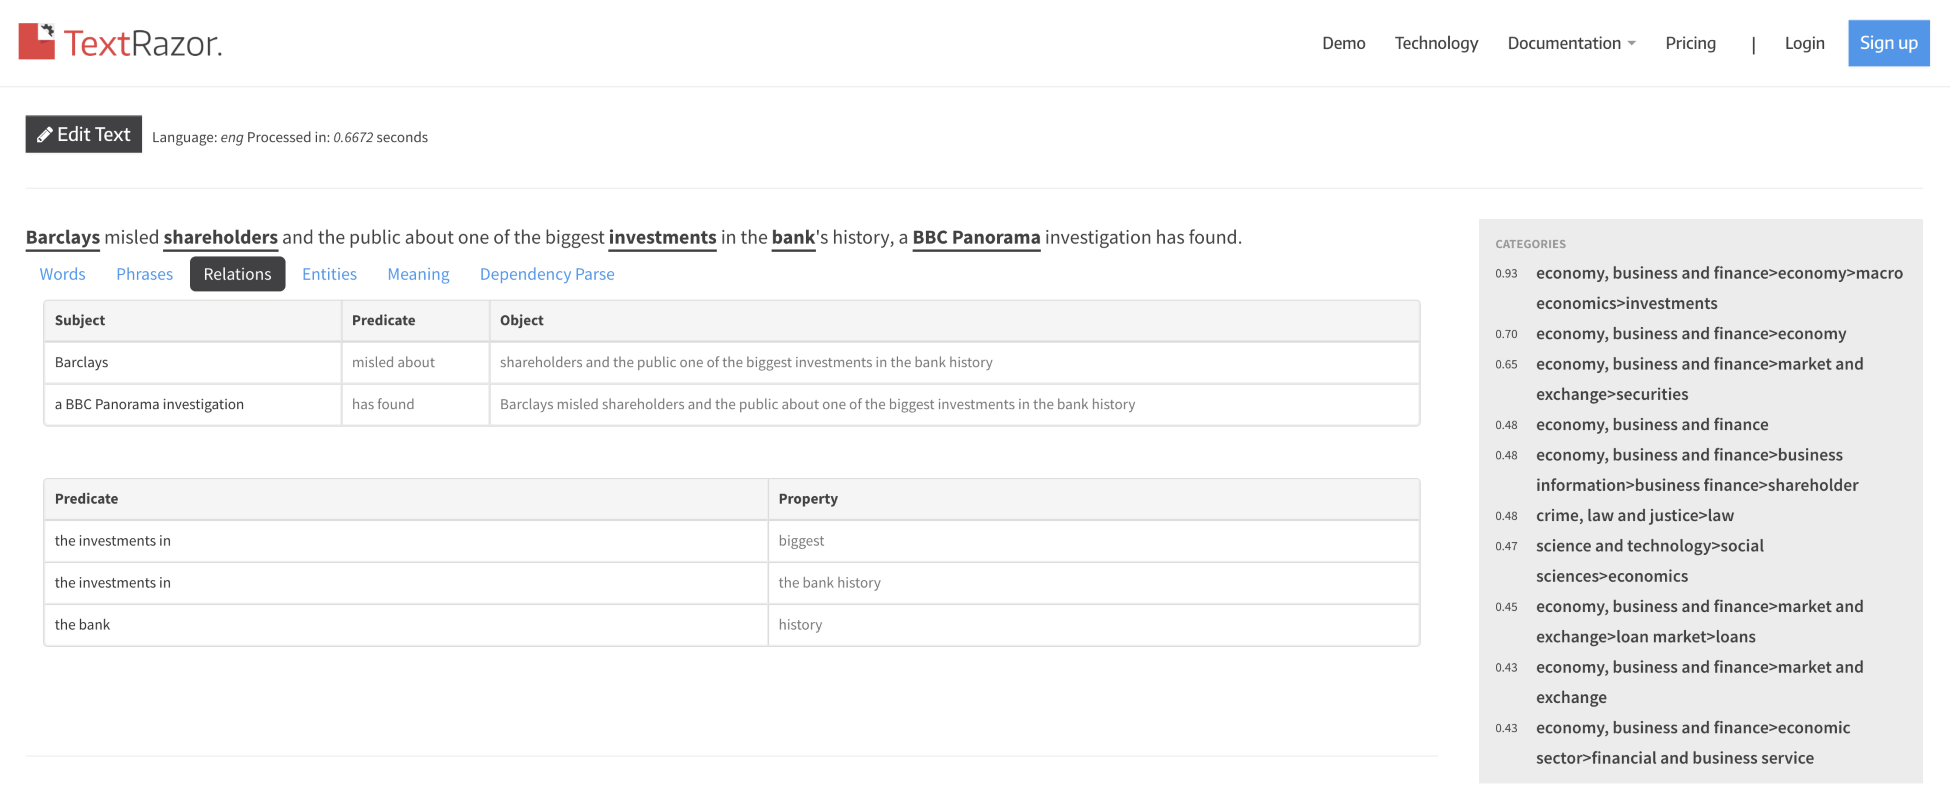1950x794 pixels.
Task: Open the Demo page
Action: point(1343,43)
